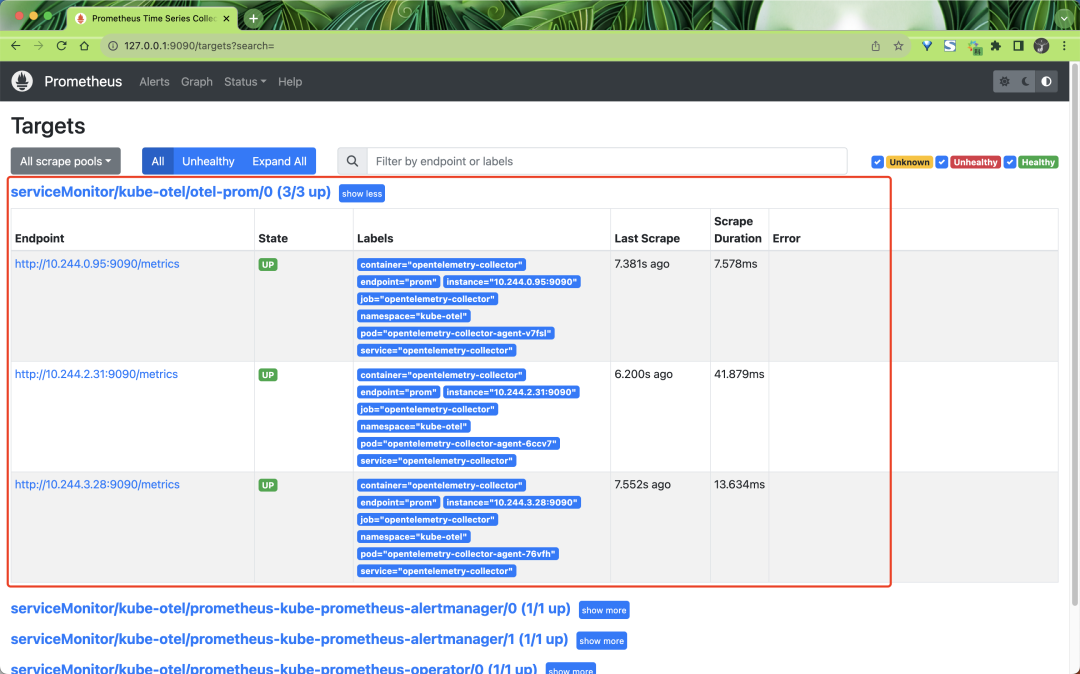Click the site info icon in address bar

[x=113, y=46]
